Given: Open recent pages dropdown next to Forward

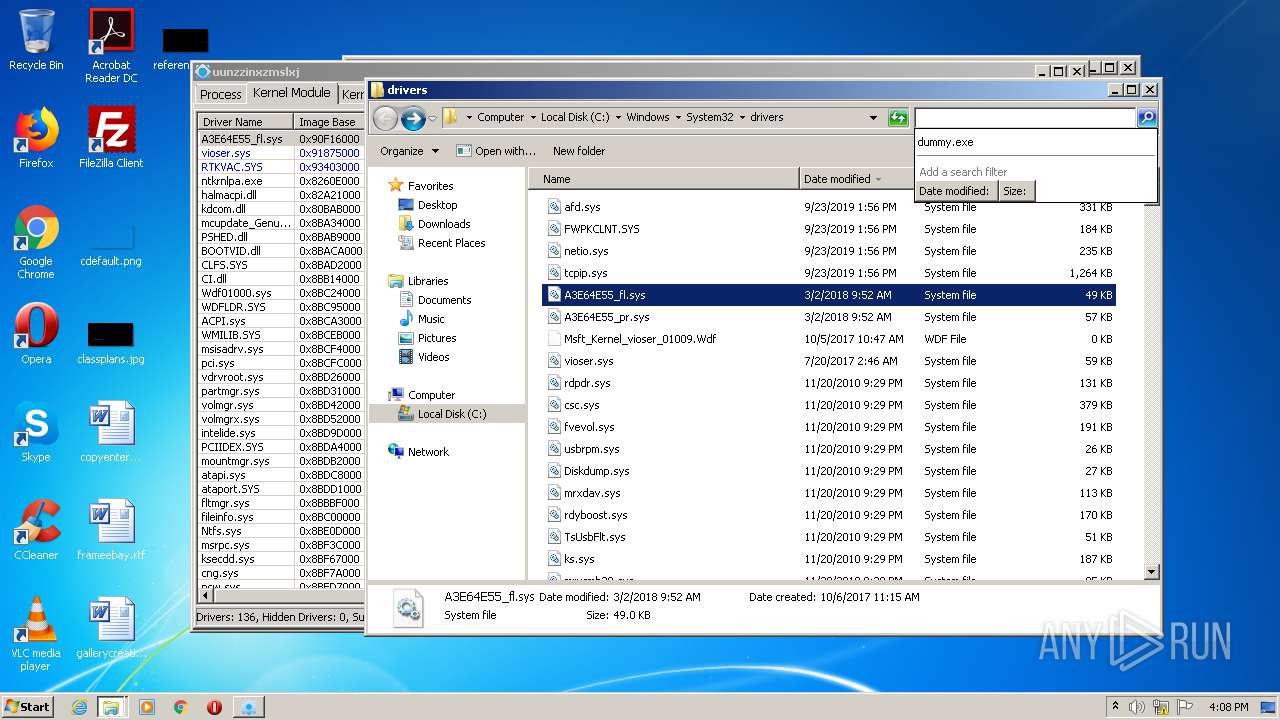Looking at the screenshot, I should click(x=432, y=118).
